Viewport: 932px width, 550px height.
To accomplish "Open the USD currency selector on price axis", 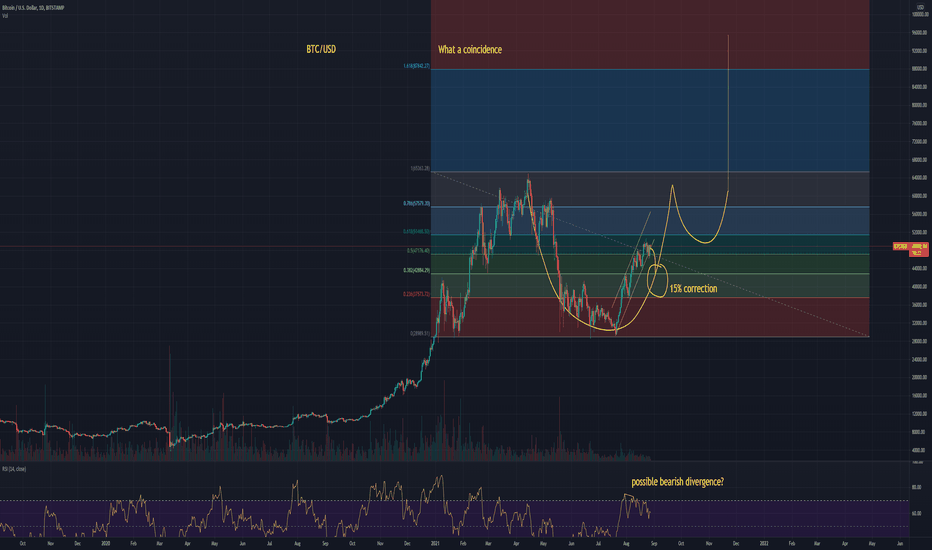I will point(921,7).
